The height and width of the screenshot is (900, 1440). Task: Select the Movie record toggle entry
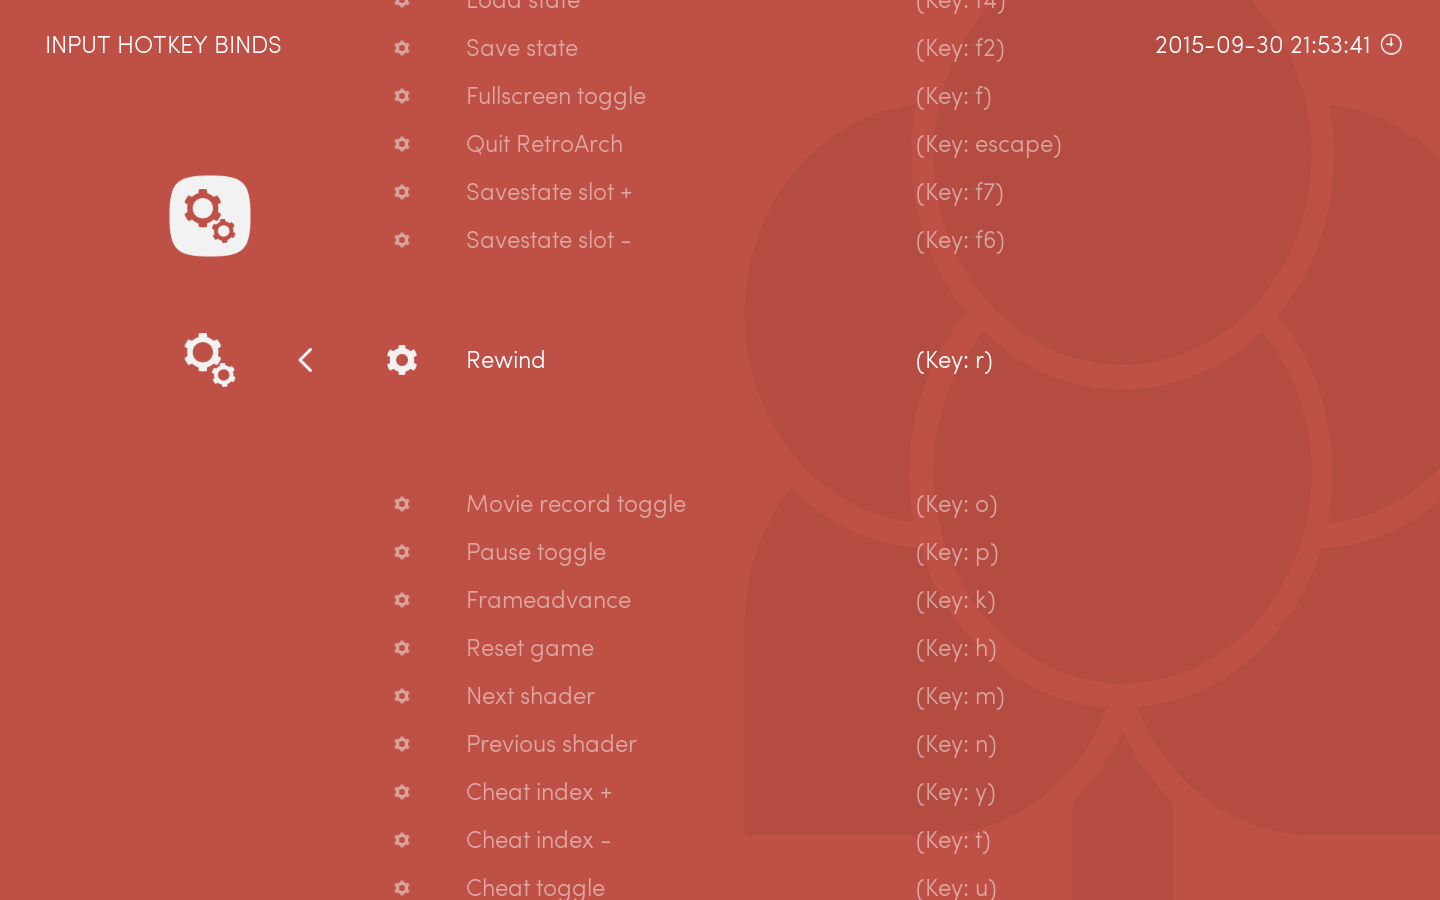(576, 504)
